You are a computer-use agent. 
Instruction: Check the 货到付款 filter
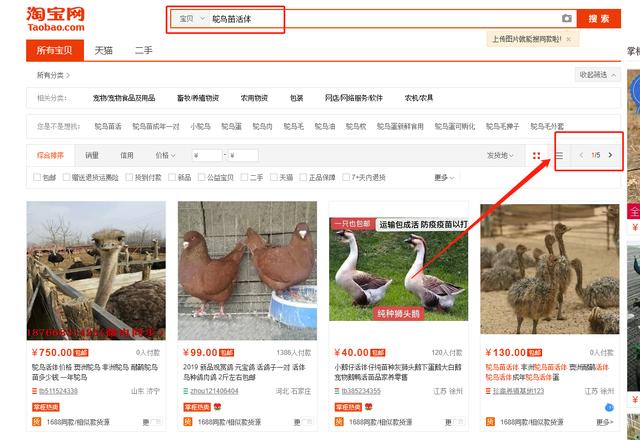pyautogui.click(x=129, y=177)
